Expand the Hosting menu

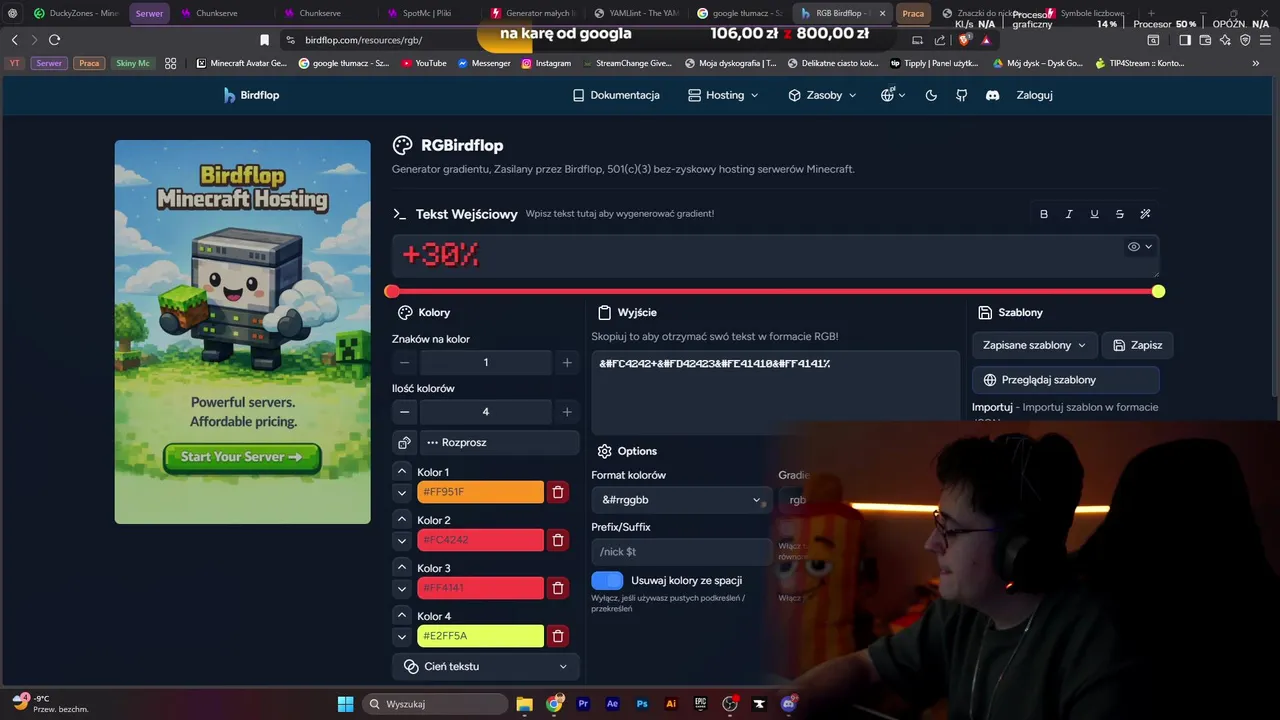(x=724, y=95)
